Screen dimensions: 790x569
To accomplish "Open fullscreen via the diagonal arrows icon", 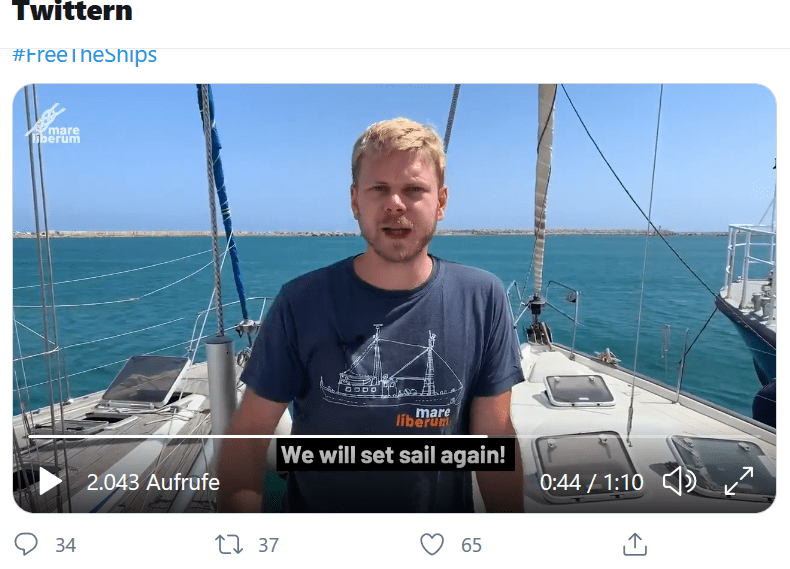I will (x=739, y=481).
